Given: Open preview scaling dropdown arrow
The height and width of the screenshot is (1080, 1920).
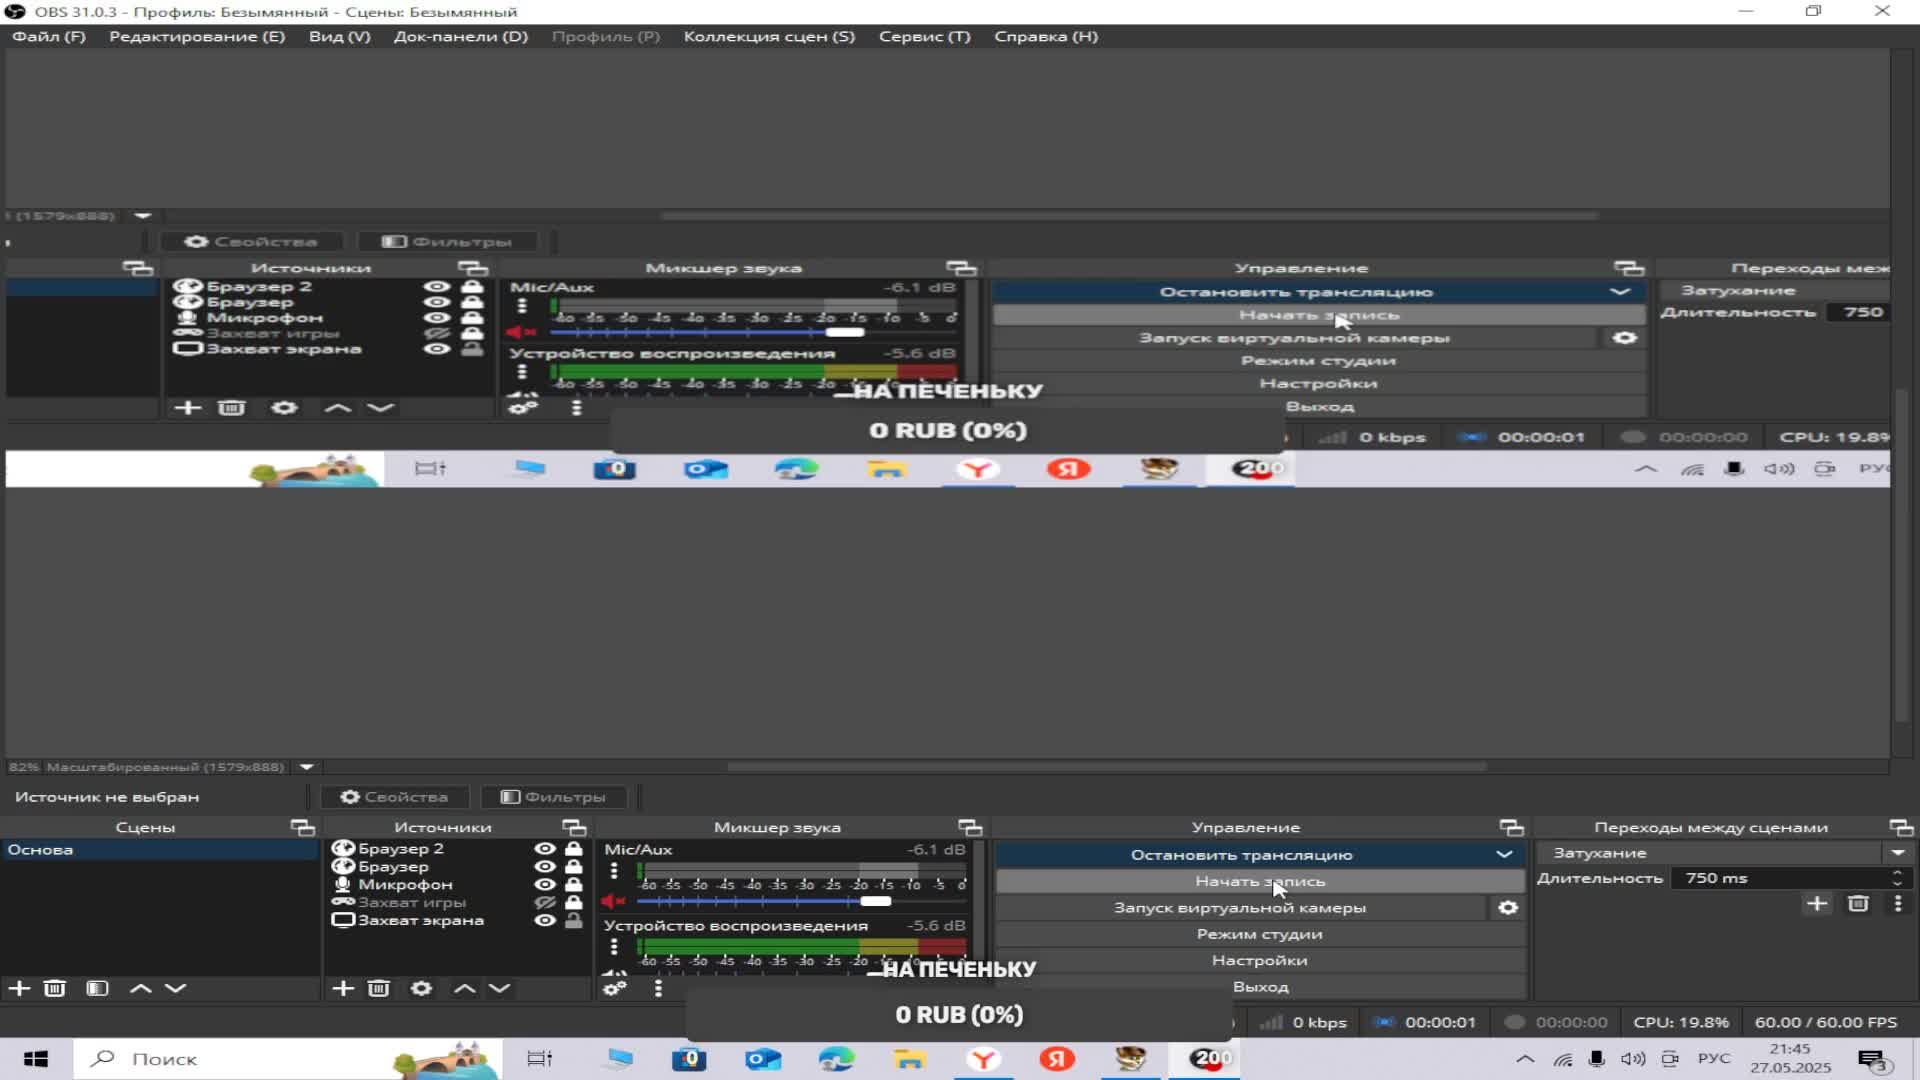Looking at the screenshot, I should click(307, 767).
